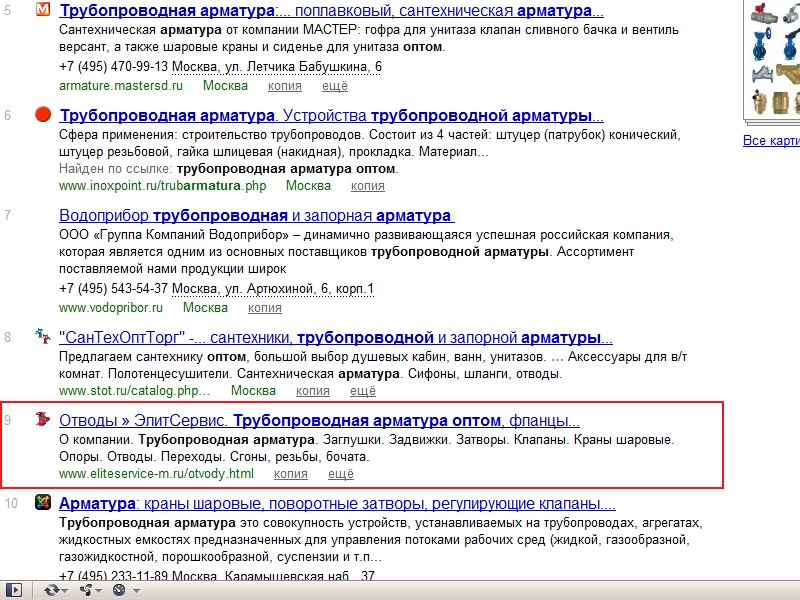Click 'ещё' next to armature.mastersd.ru
The width and height of the screenshot is (800, 600).
click(x=335, y=86)
